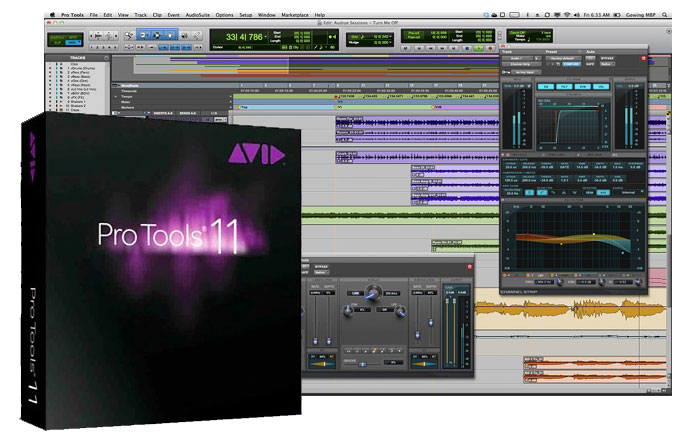Click the main counter 33|4|786 display

click(x=243, y=36)
